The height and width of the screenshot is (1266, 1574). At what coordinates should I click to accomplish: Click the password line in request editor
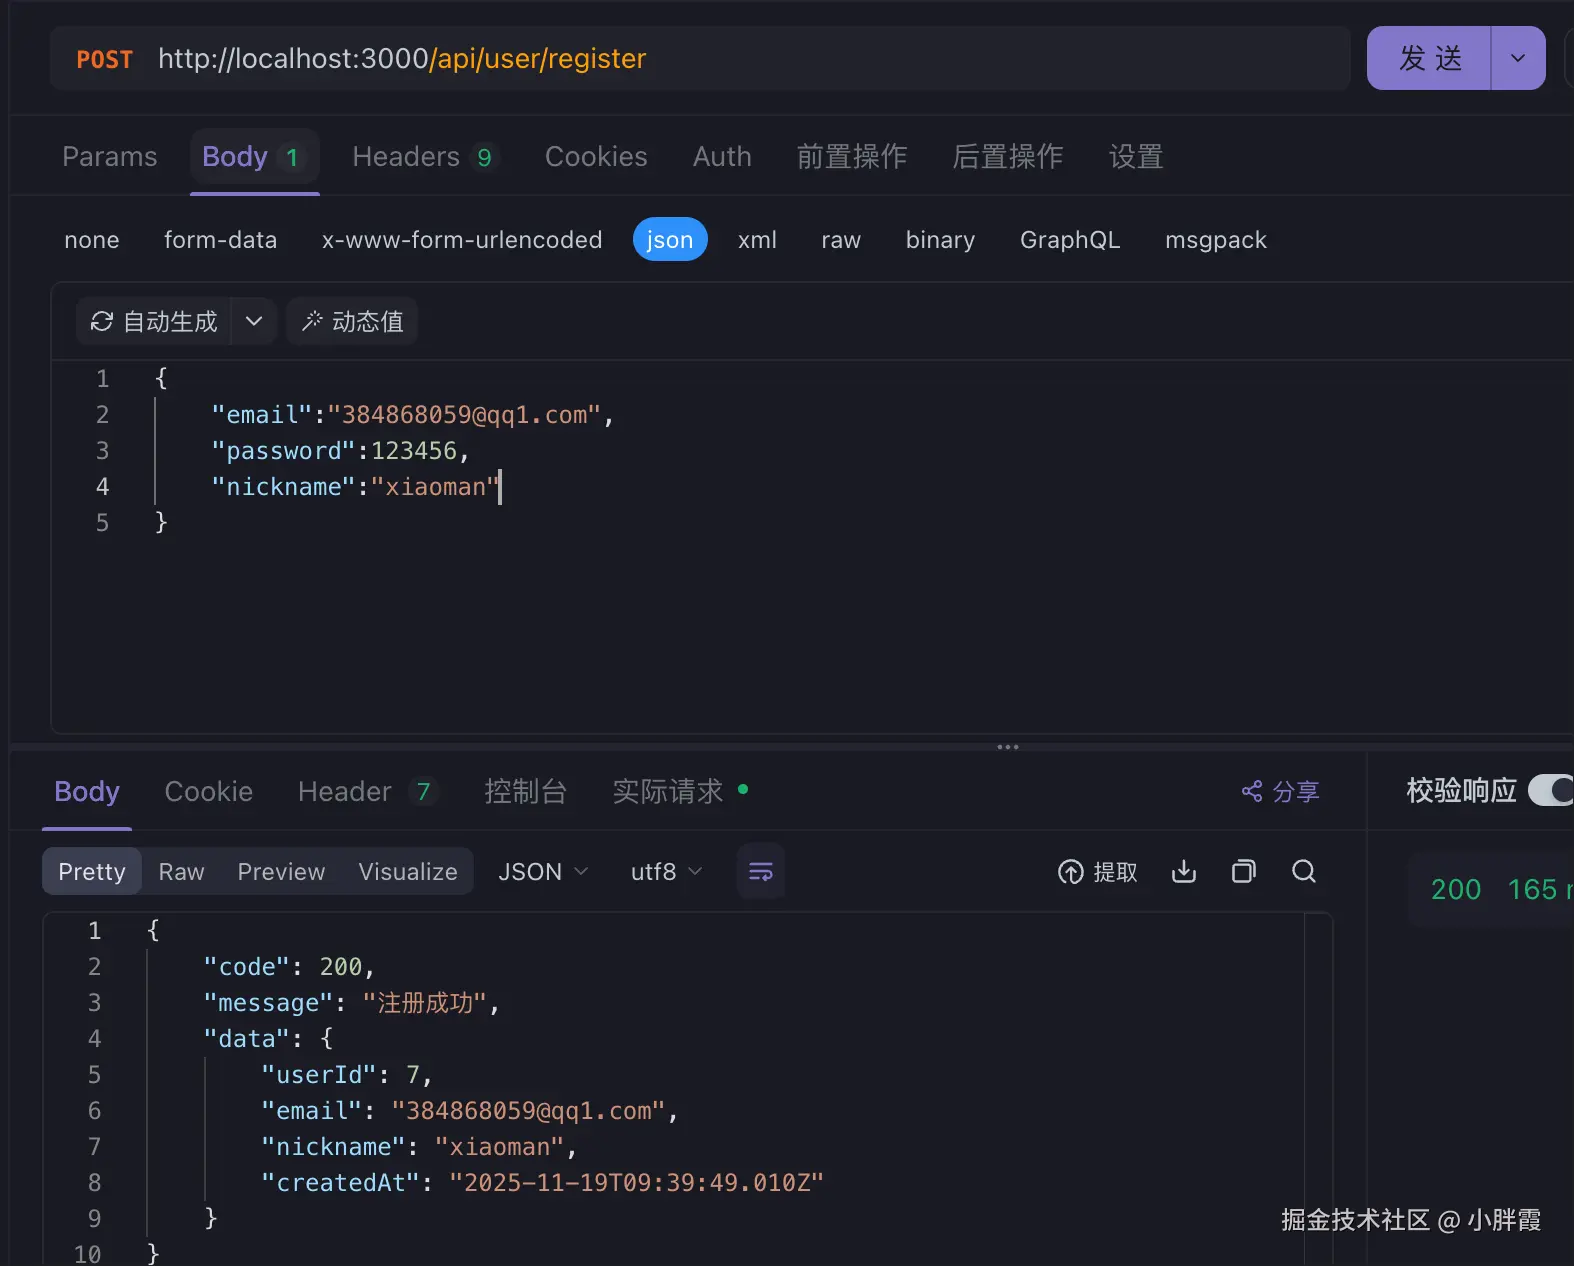pos(340,451)
